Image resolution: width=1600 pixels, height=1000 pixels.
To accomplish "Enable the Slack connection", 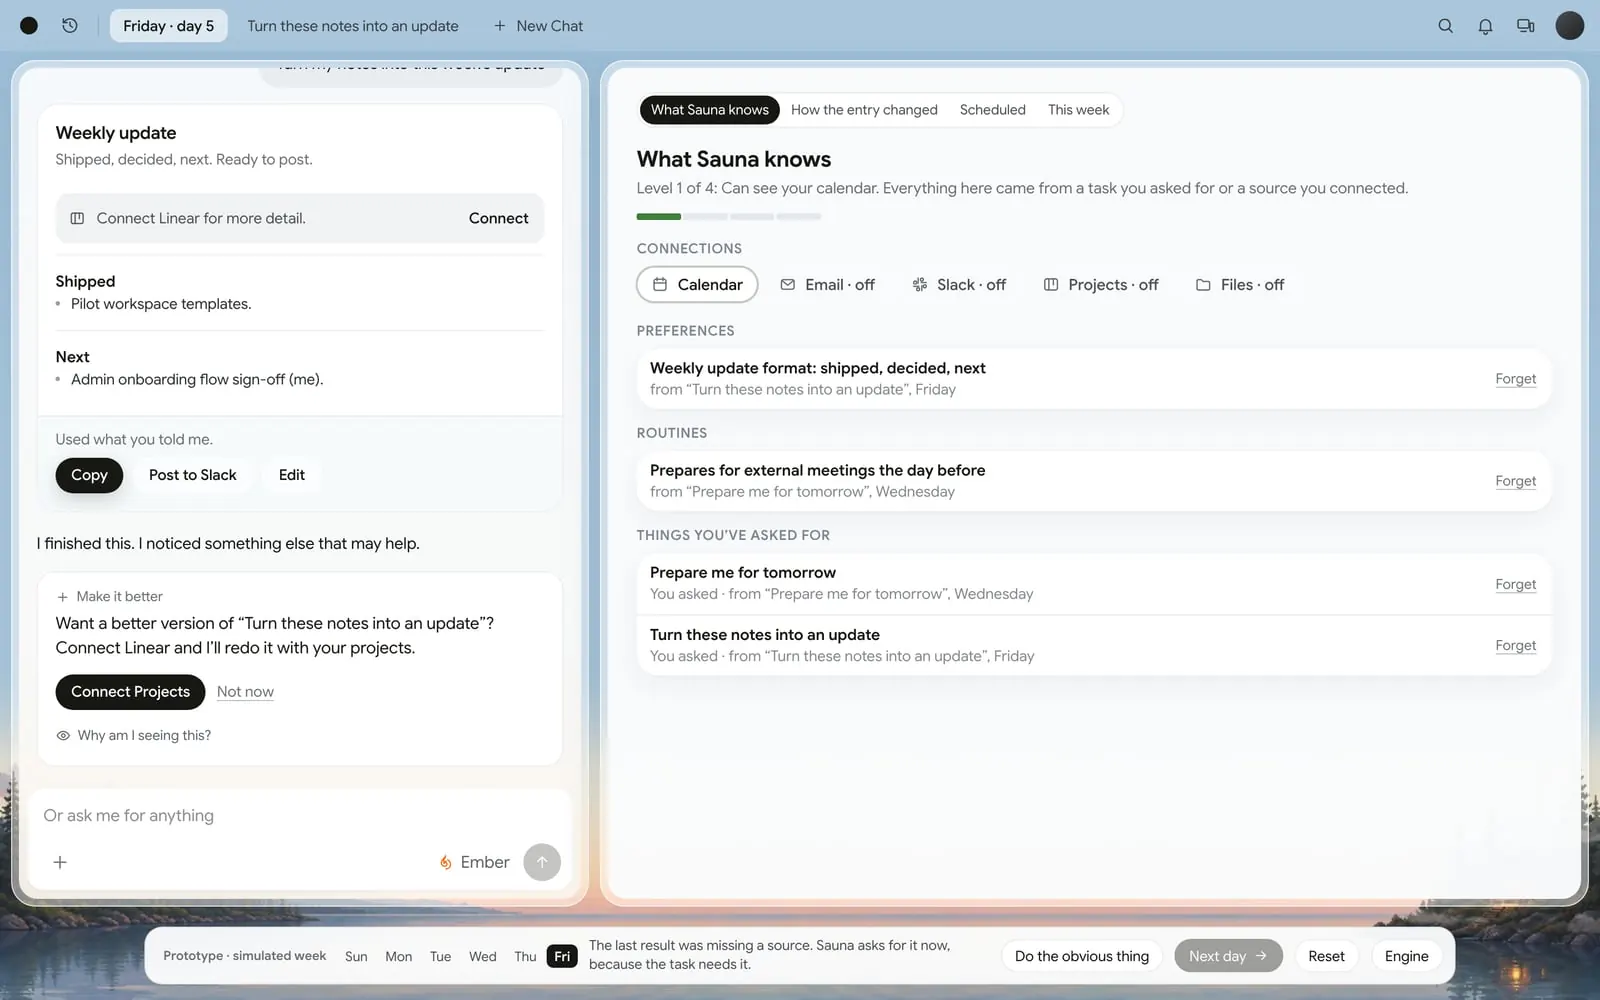I will (959, 285).
